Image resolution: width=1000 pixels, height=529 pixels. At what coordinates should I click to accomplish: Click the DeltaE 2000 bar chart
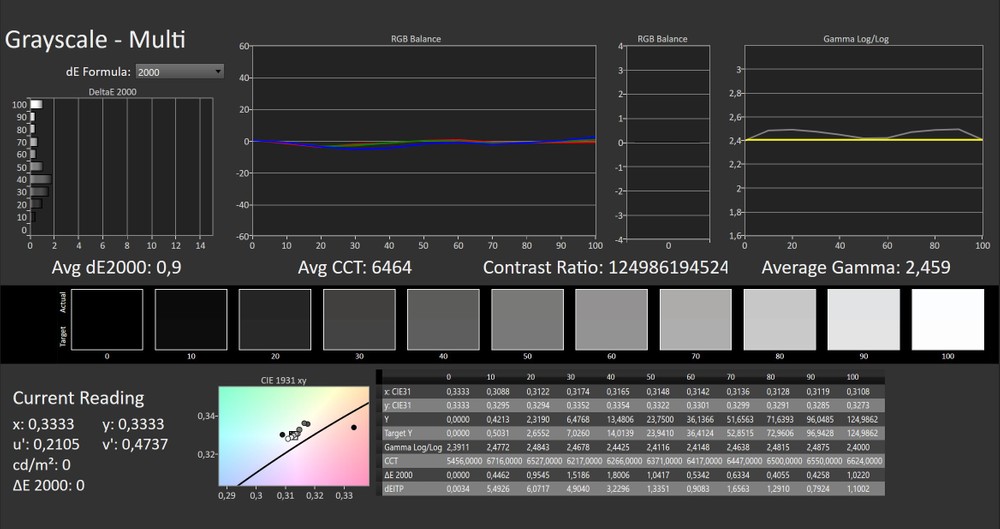[121, 167]
